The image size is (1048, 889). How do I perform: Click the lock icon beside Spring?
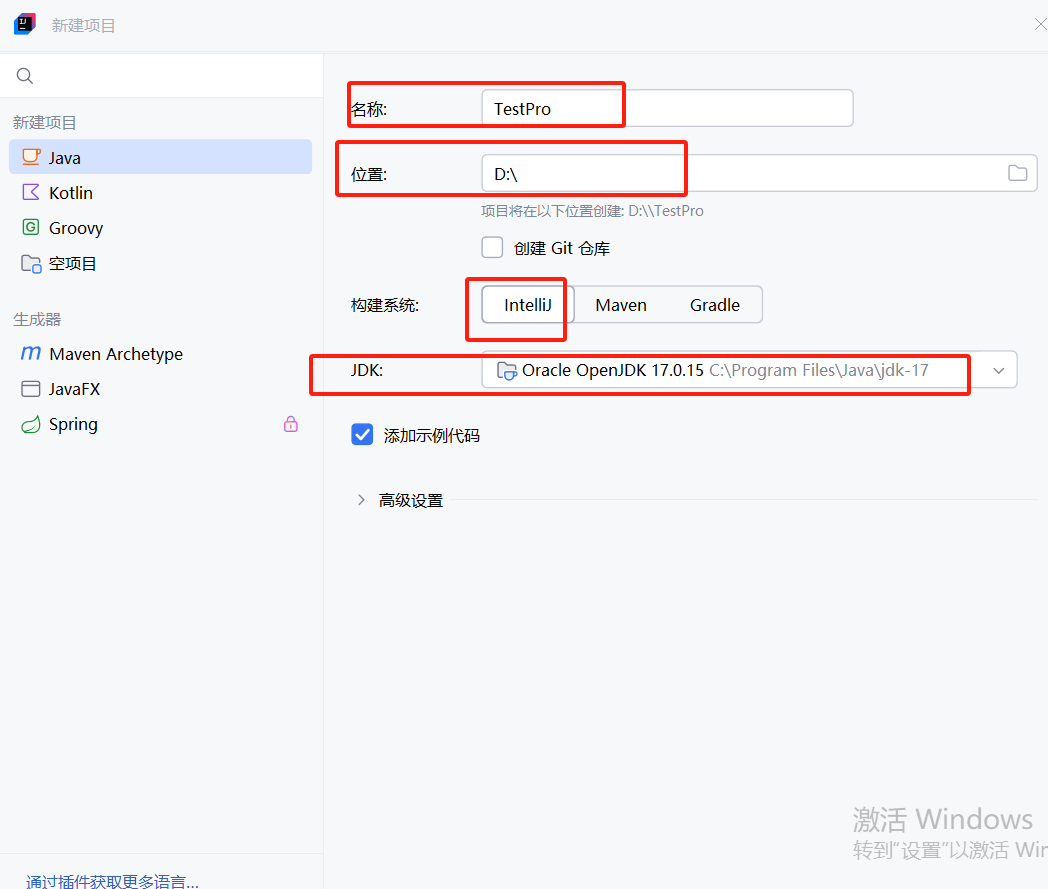coord(291,424)
